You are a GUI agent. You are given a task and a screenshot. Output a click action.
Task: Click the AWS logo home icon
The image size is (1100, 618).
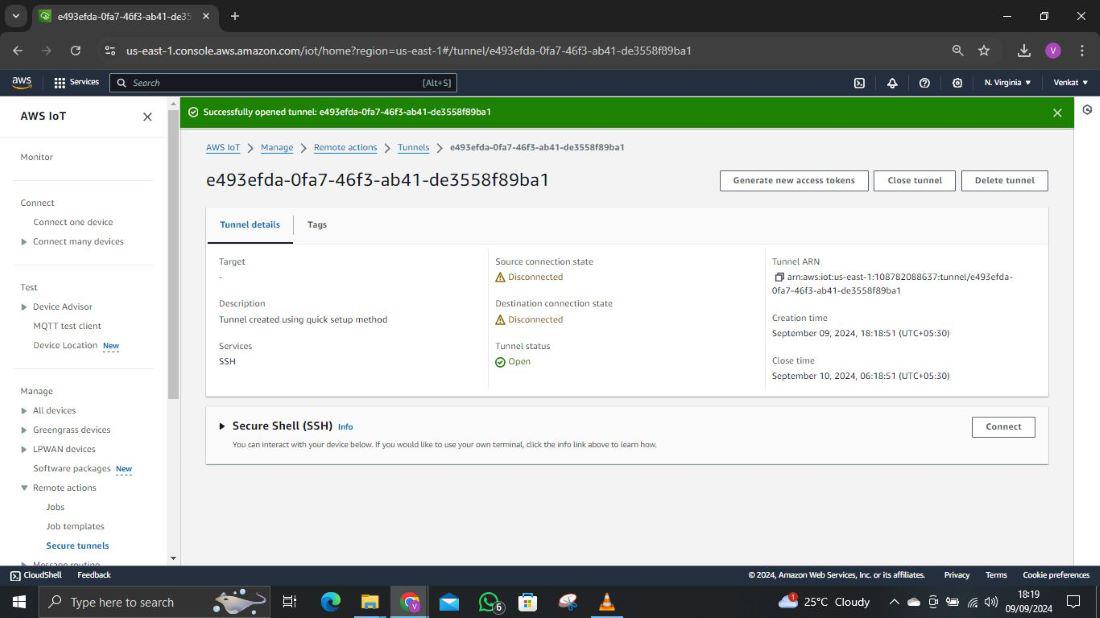(22, 83)
